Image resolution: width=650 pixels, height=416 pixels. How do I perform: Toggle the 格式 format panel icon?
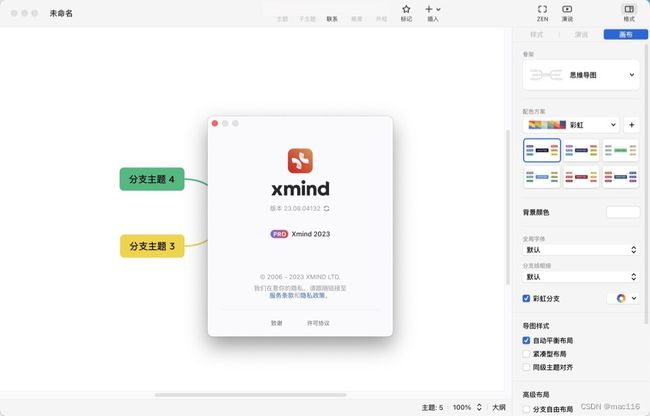(x=629, y=9)
